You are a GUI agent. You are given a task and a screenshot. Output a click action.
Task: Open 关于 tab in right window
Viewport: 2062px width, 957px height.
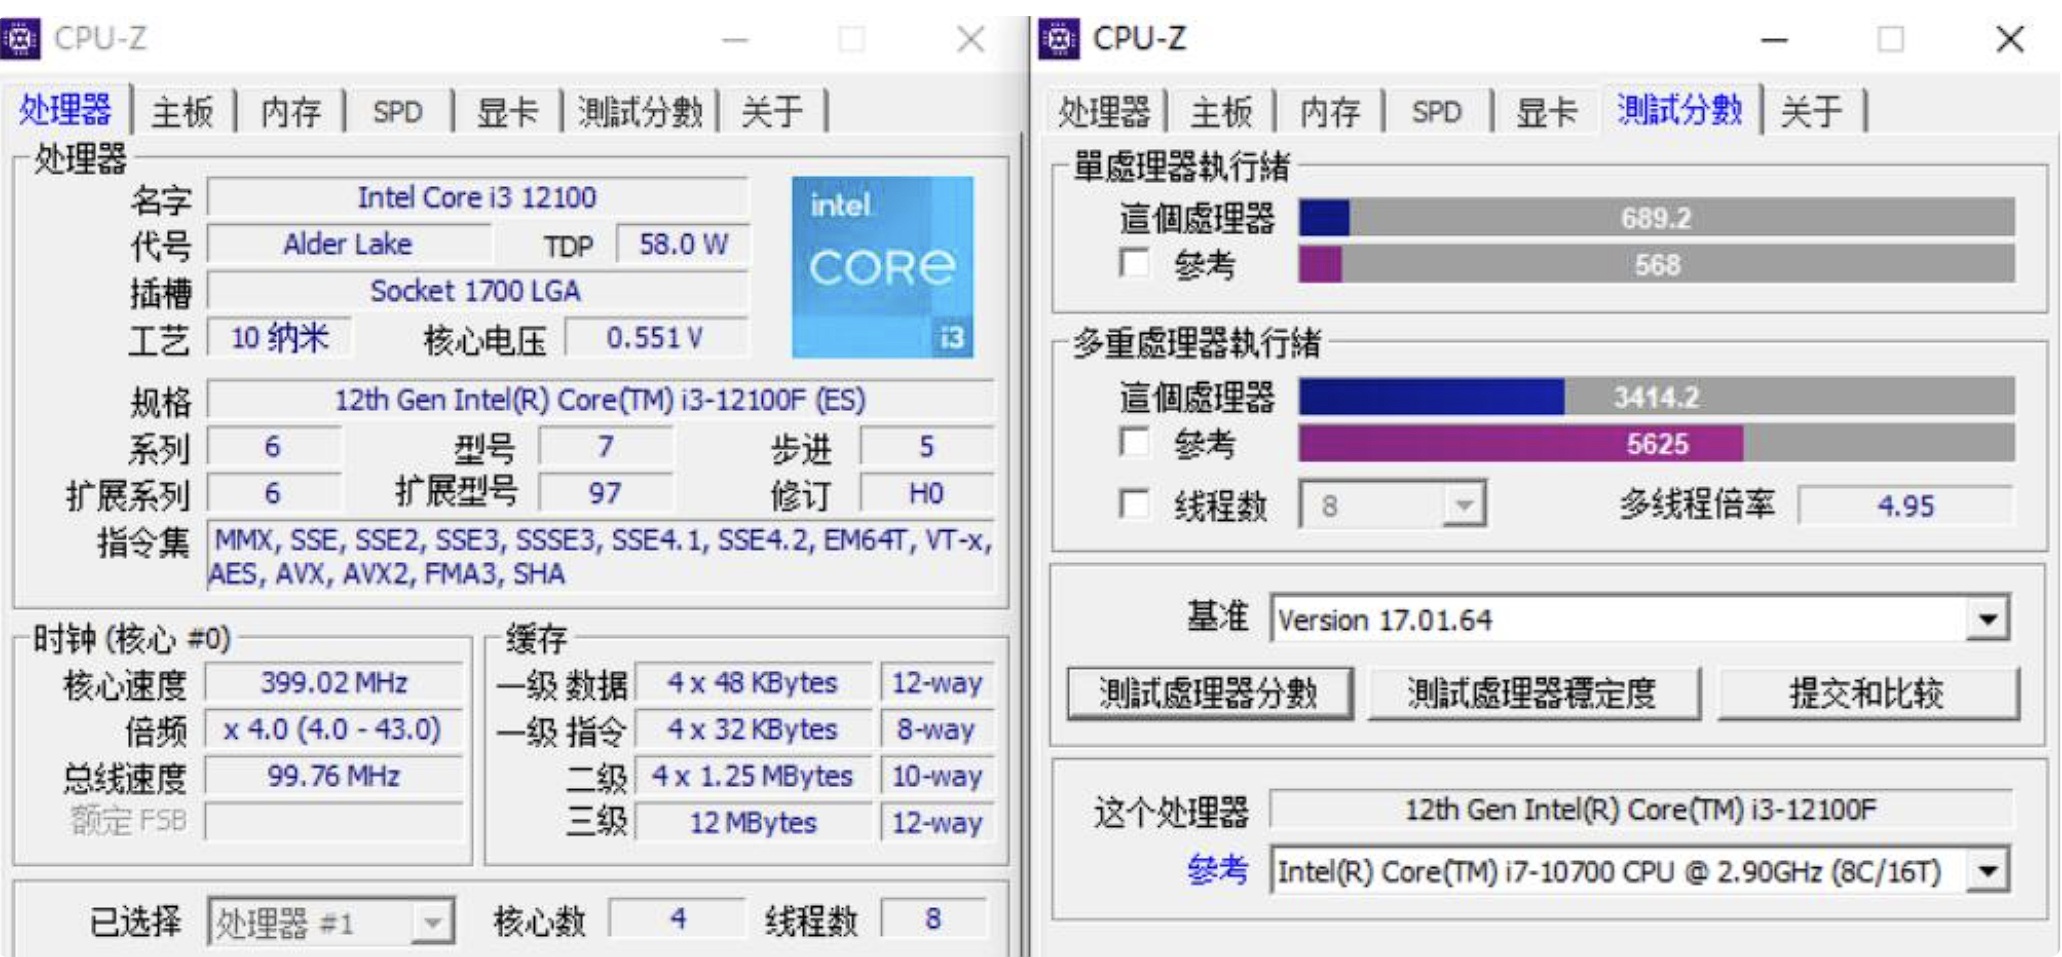[x=1811, y=111]
